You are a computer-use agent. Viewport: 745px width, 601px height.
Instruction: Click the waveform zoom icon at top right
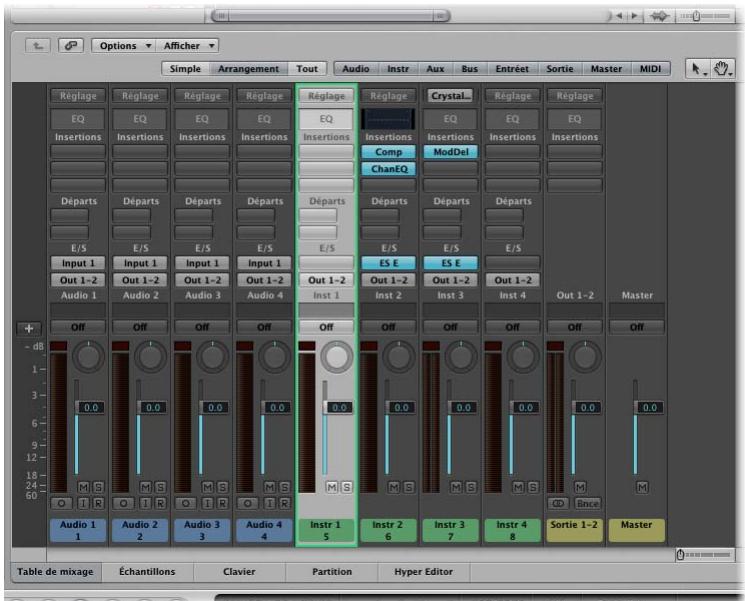click(659, 16)
